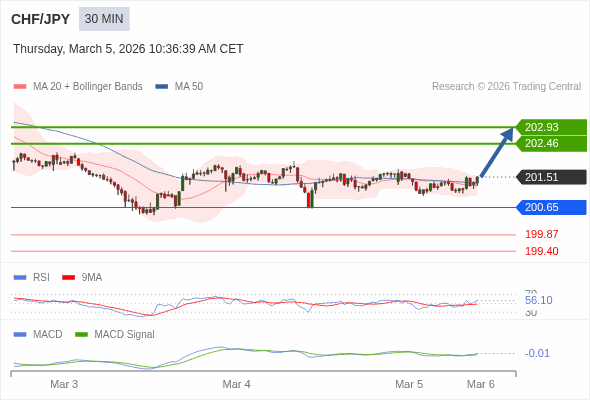
Task: Click the CHF/JPY pair title
Action: 41,19
